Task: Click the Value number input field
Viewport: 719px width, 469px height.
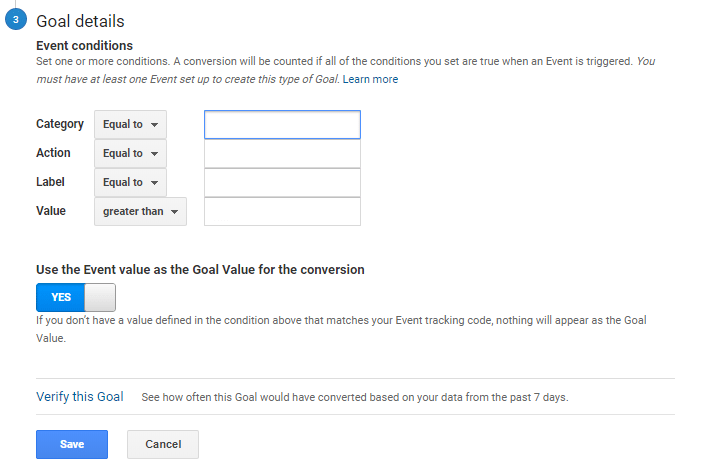Action: click(282, 211)
